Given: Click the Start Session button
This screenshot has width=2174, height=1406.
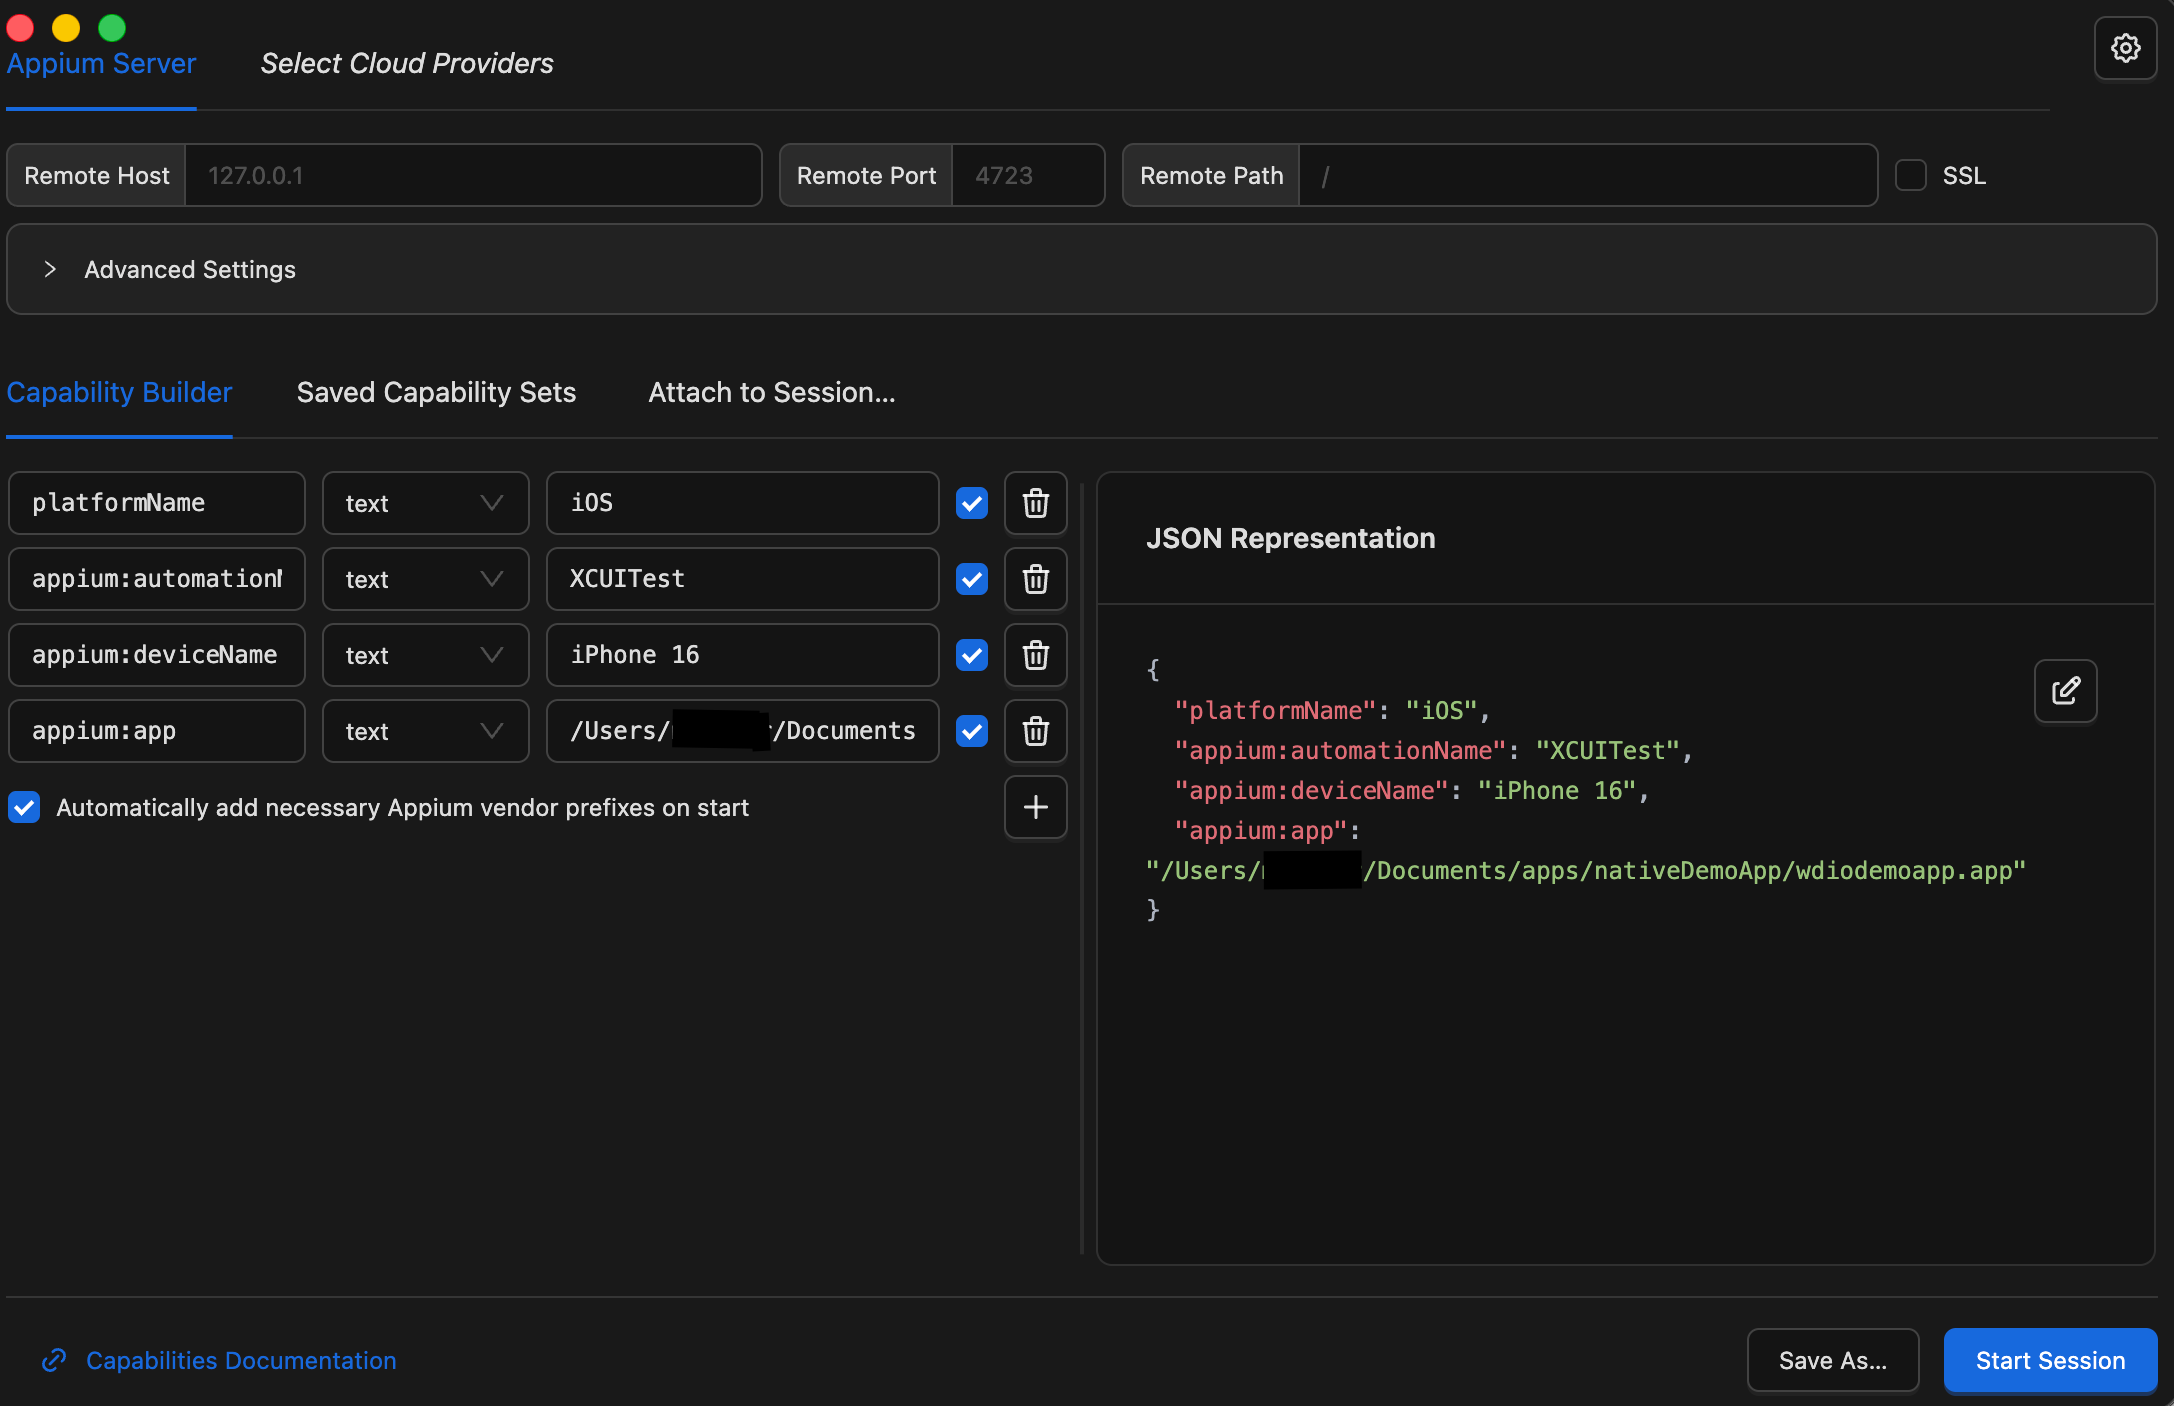Looking at the screenshot, I should click(x=2049, y=1360).
